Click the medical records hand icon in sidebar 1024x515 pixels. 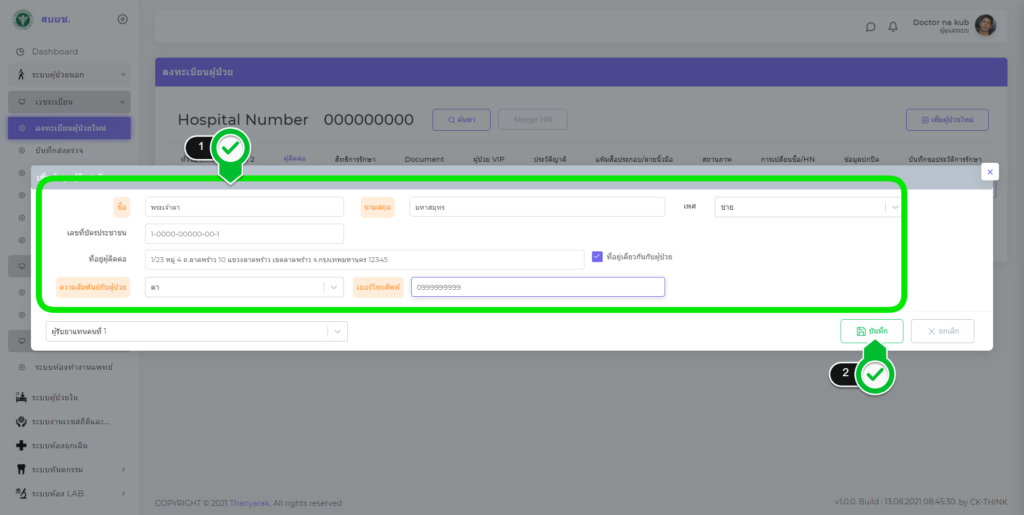[x=21, y=421]
